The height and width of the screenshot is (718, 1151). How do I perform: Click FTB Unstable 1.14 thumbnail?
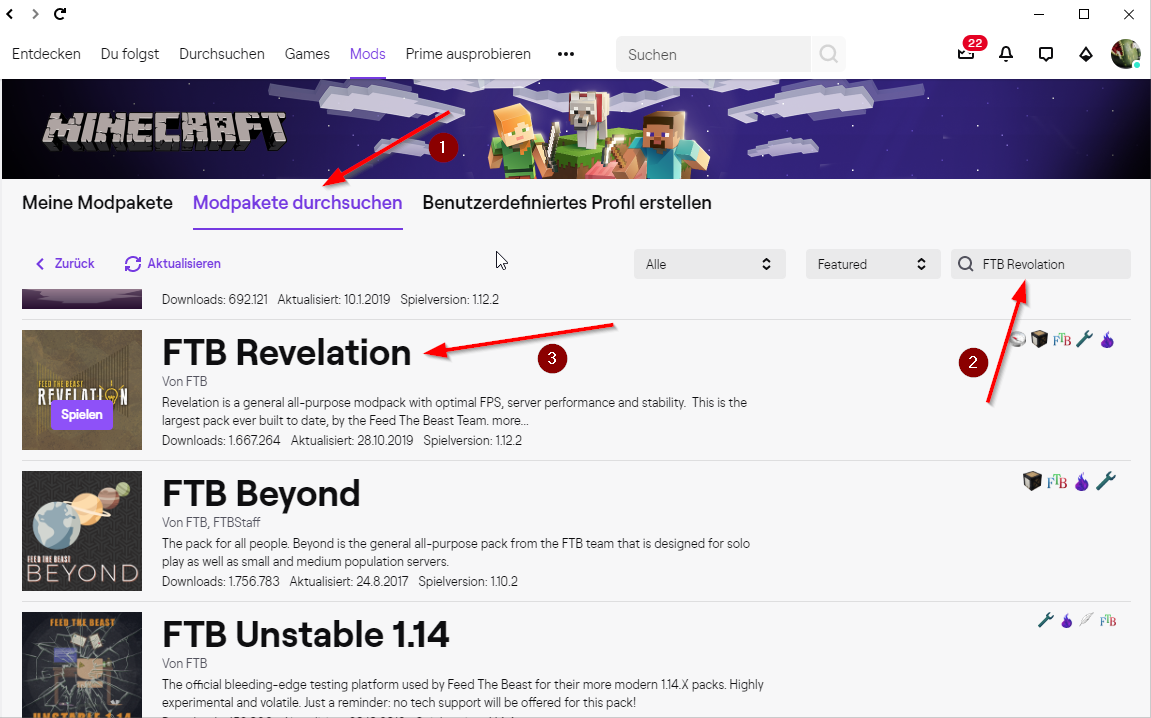(81, 664)
